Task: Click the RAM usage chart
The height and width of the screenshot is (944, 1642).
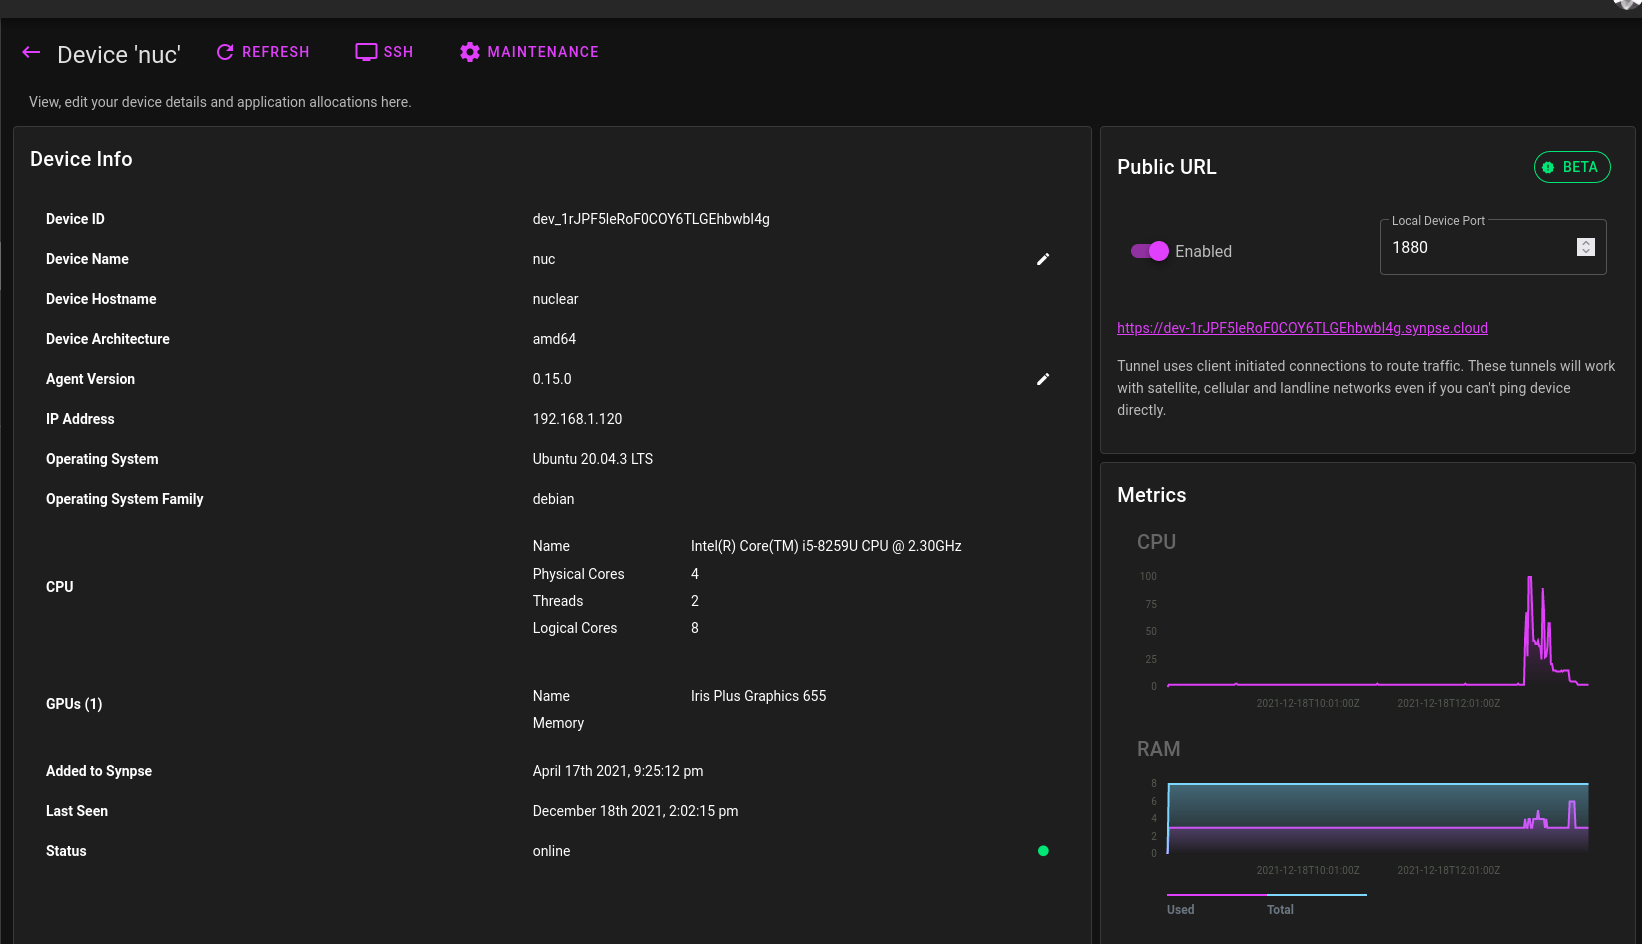Action: 1377,818
